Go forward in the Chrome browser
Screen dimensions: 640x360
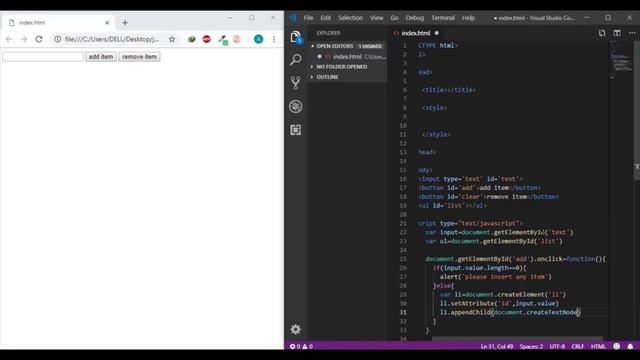click(x=24, y=39)
